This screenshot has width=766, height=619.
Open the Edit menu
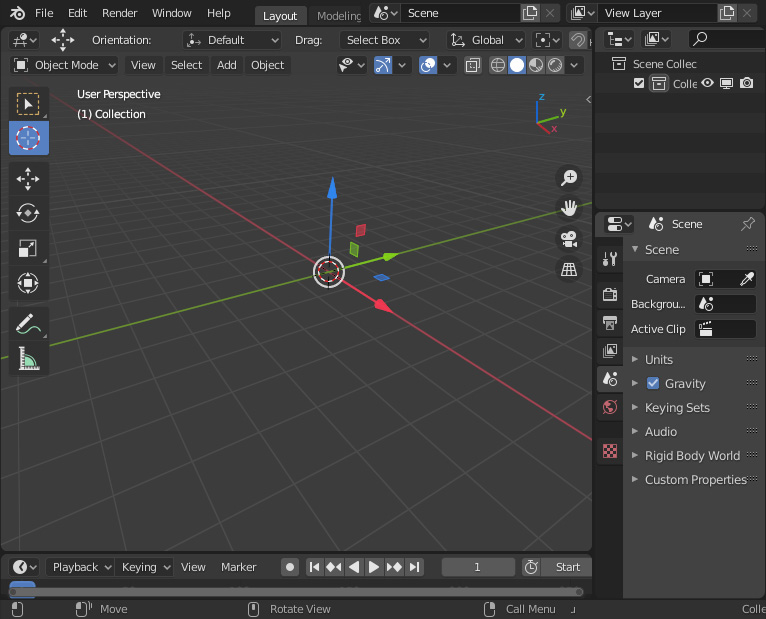click(77, 13)
